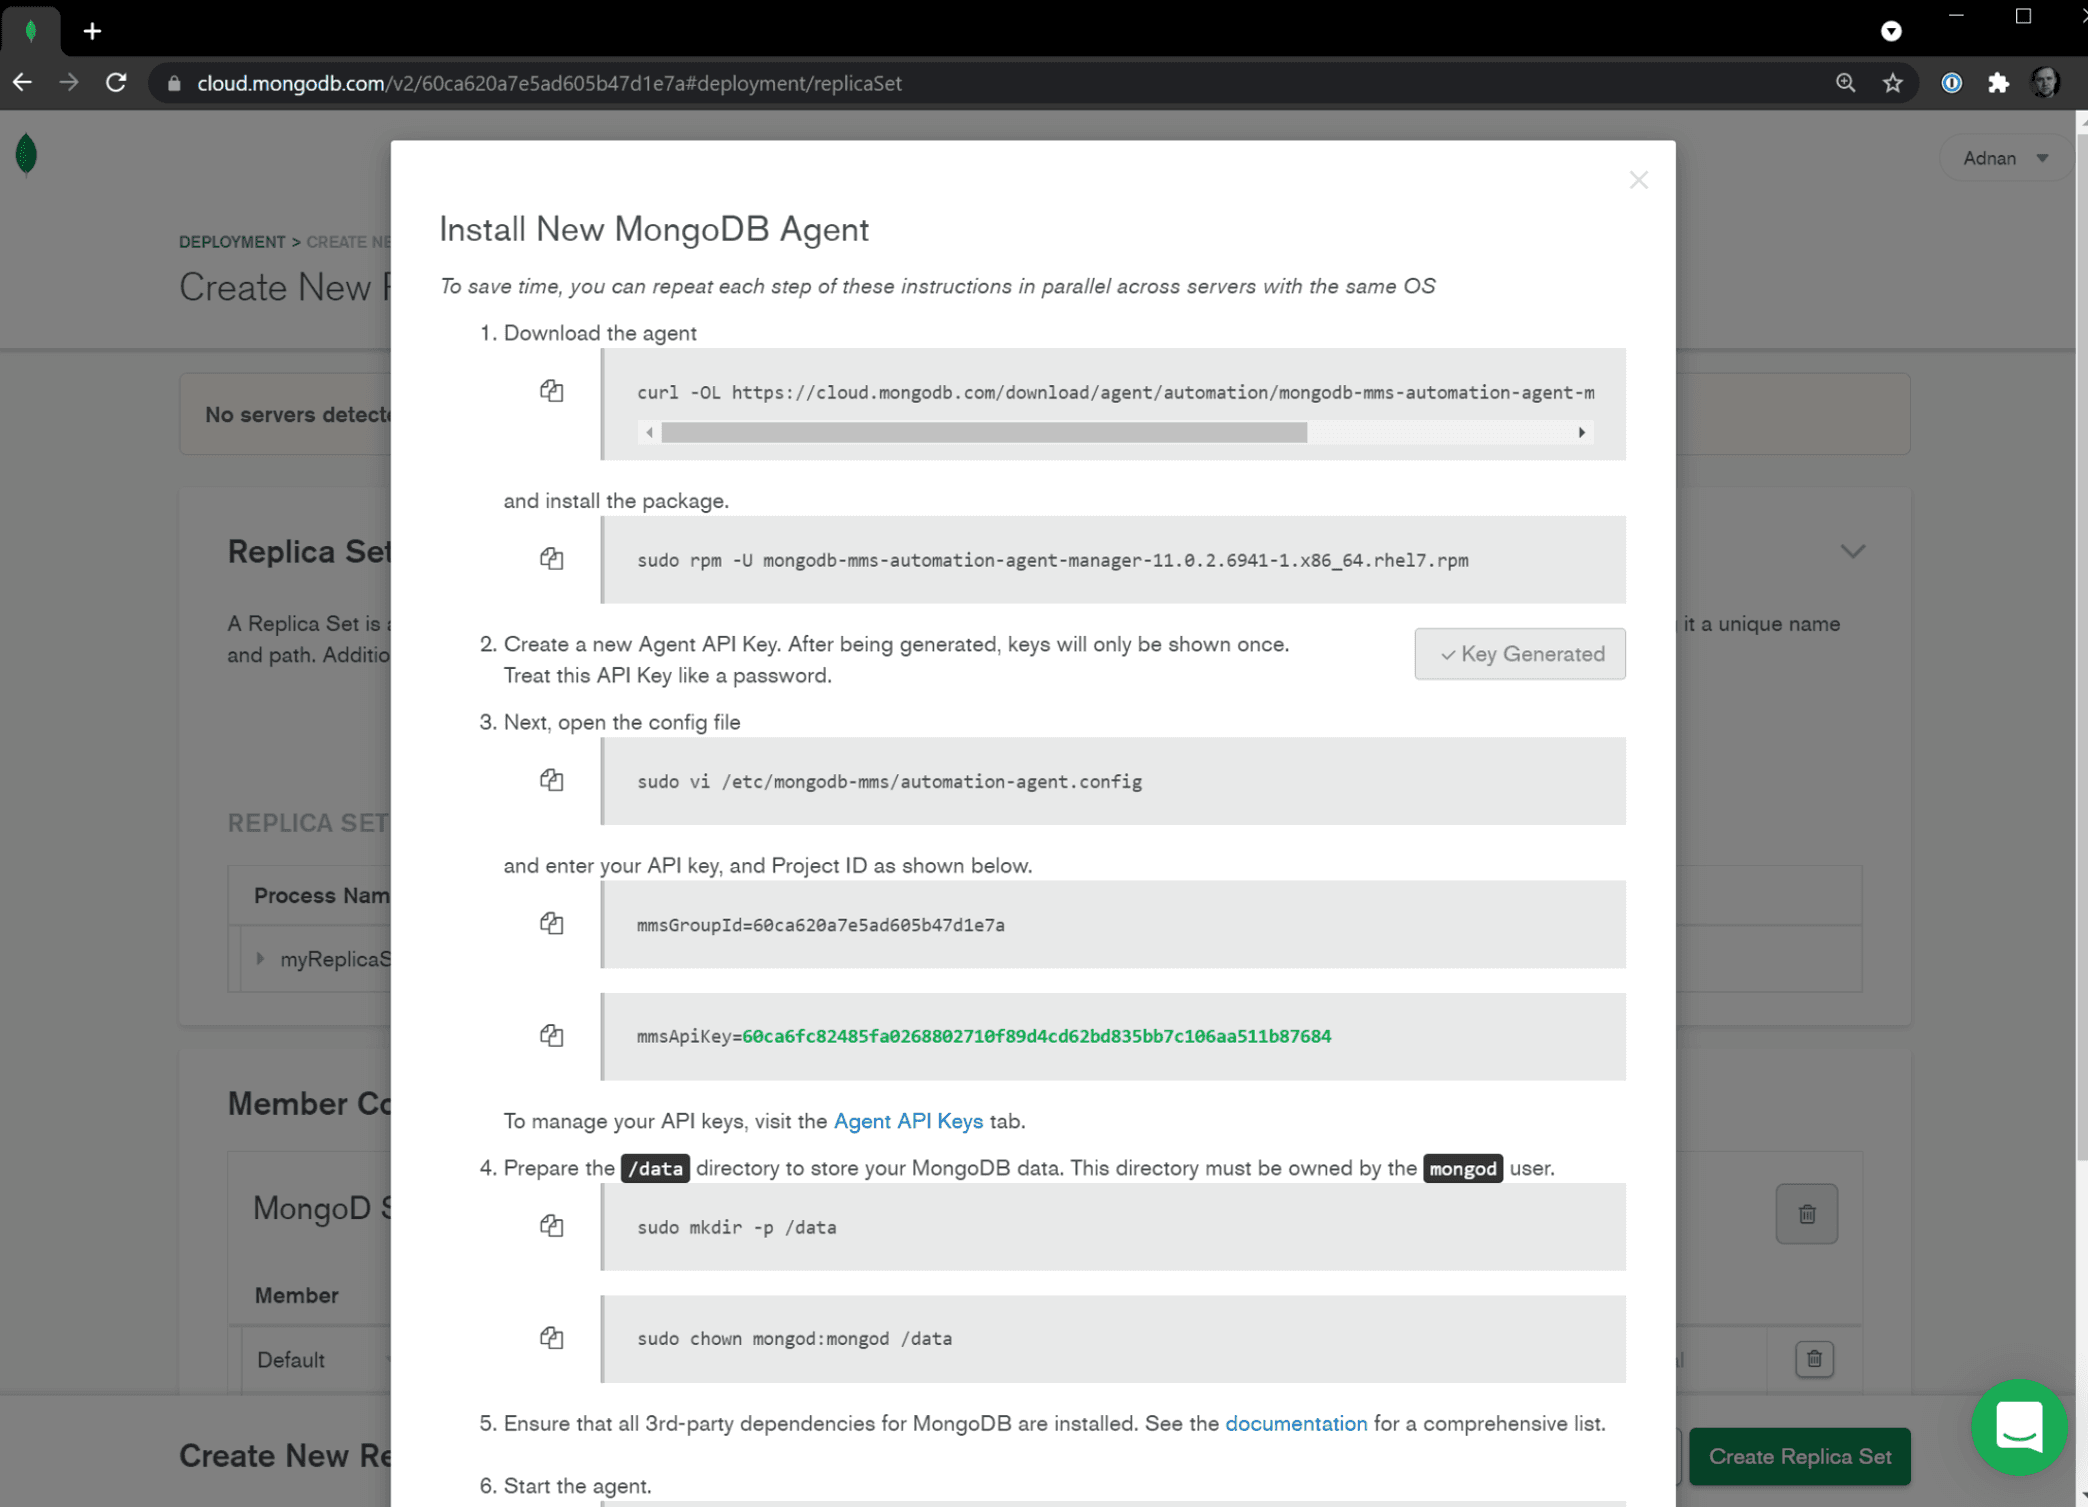The width and height of the screenshot is (2088, 1507).
Task: Close the Install New MongoDB Agent dialog
Action: [x=1637, y=180]
